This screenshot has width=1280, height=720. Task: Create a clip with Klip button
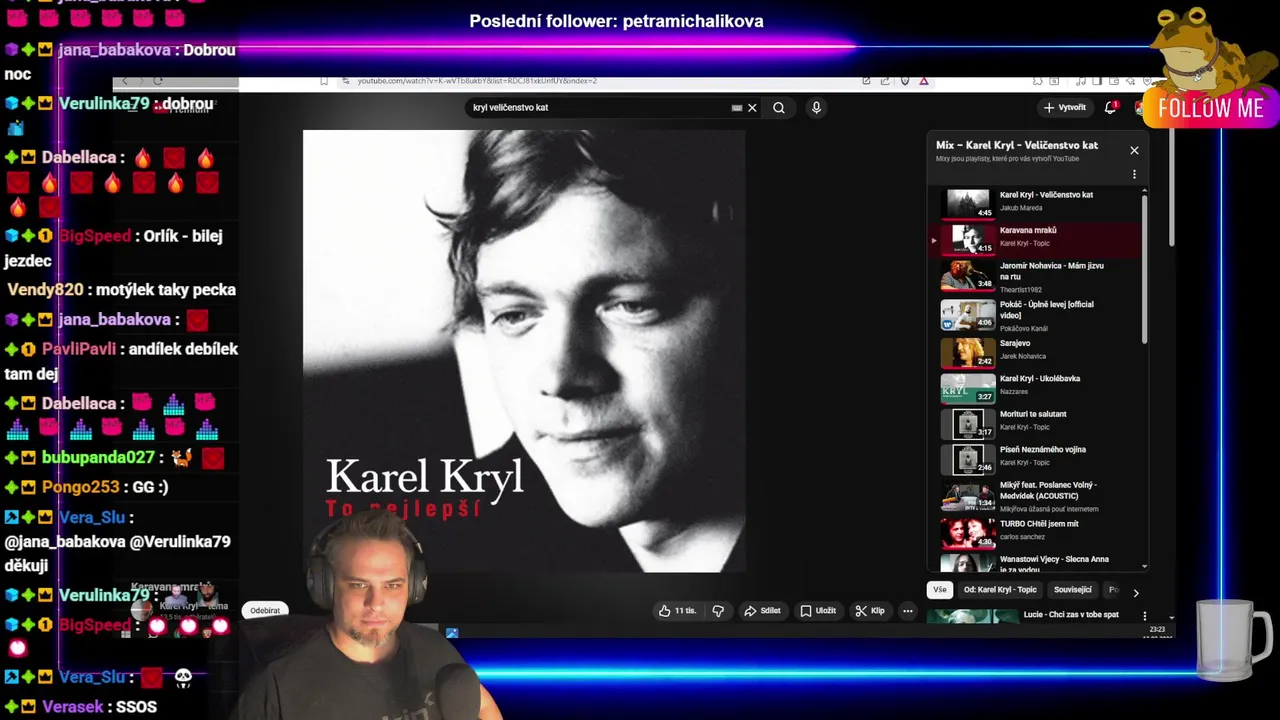pos(869,611)
